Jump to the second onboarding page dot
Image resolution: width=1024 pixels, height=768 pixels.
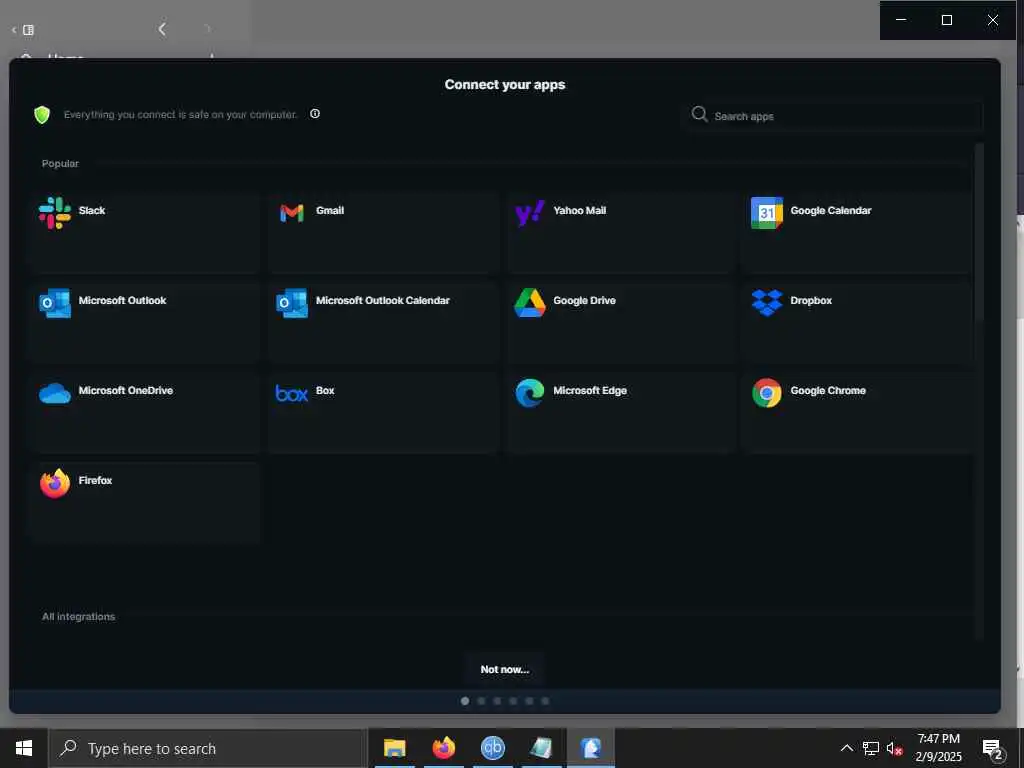tap(481, 701)
